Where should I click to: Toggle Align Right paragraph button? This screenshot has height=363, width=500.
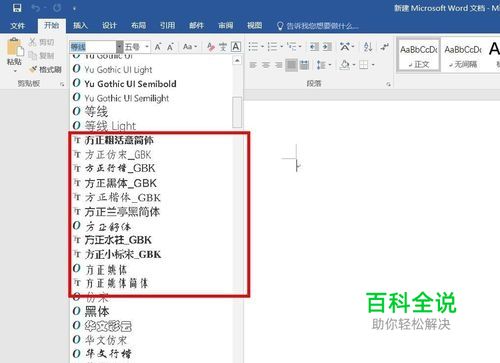click(x=279, y=65)
